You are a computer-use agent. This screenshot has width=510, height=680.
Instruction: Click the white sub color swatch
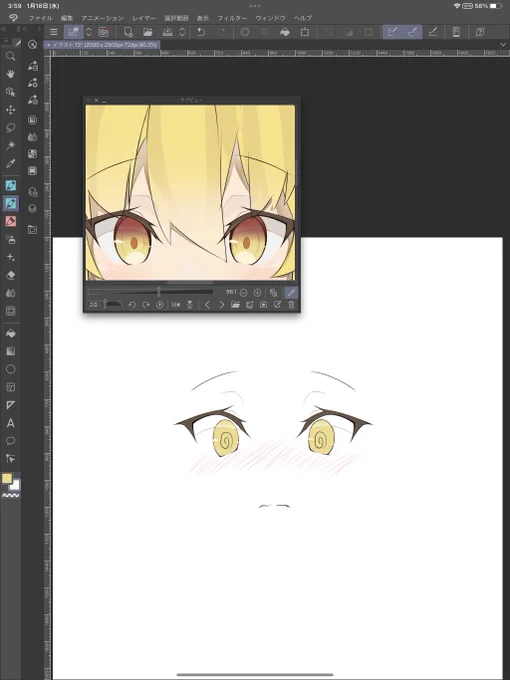[16, 485]
